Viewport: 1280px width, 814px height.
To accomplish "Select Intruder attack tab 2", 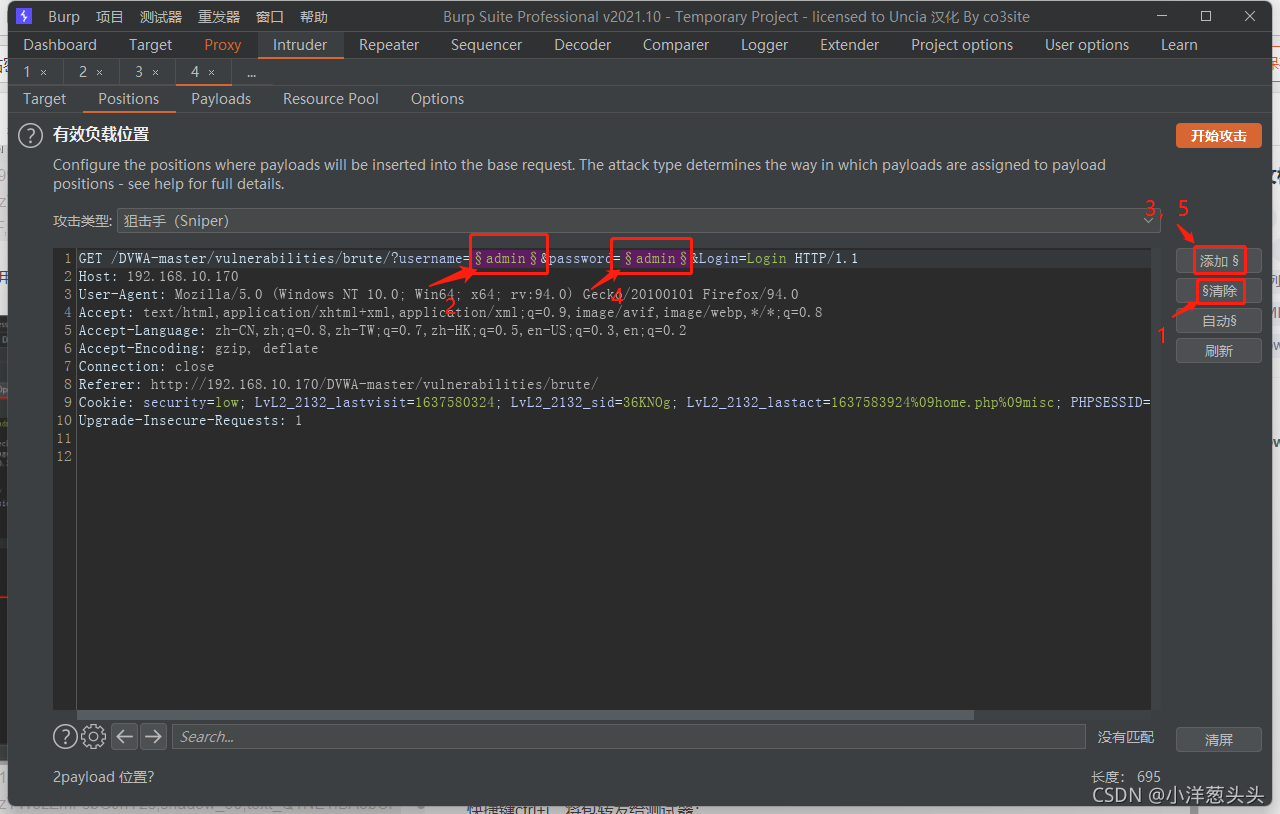I will tap(83, 72).
